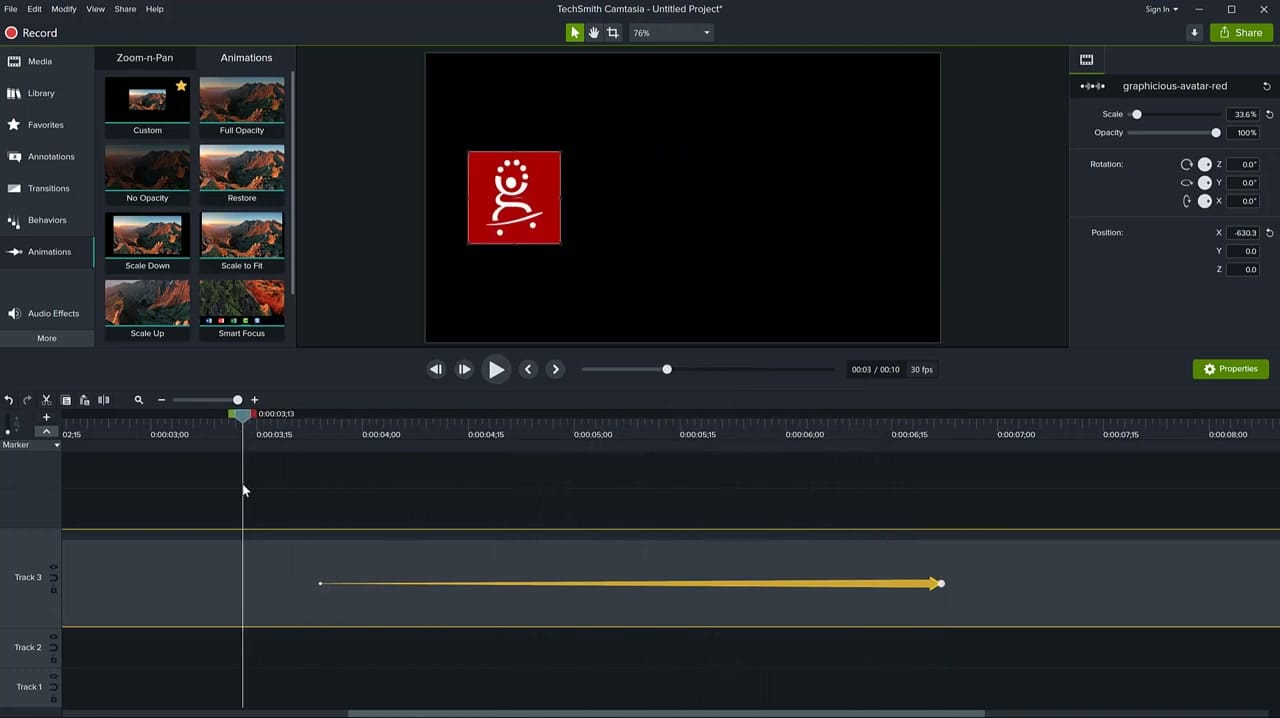This screenshot has height=718, width=1280.
Task: Select the Edit arrow tool
Action: pyautogui.click(x=574, y=32)
